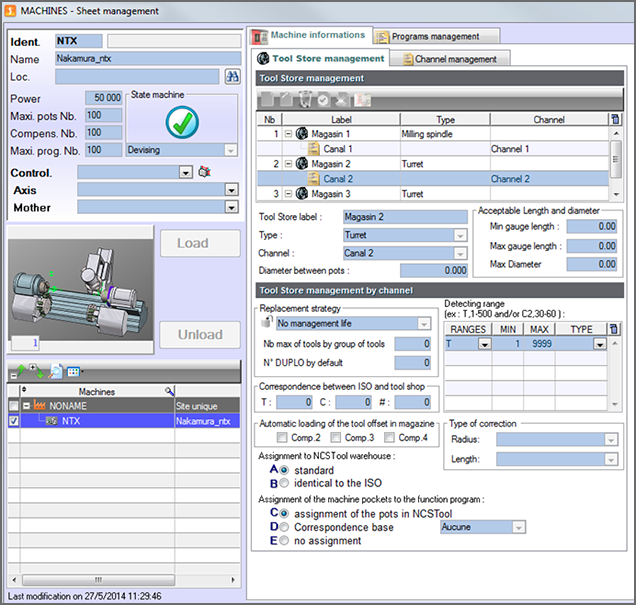The width and height of the screenshot is (636, 605).
Task: Open the Replacement strategy dropdown
Action: click(x=424, y=324)
